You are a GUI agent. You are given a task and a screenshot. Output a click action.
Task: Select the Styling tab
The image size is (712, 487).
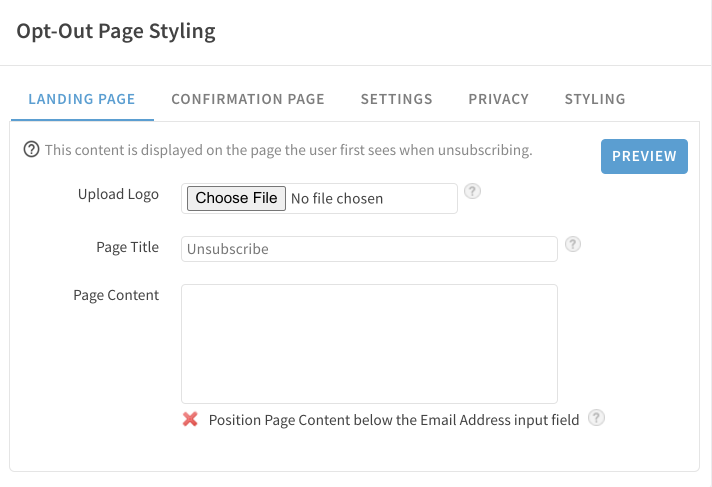595,99
